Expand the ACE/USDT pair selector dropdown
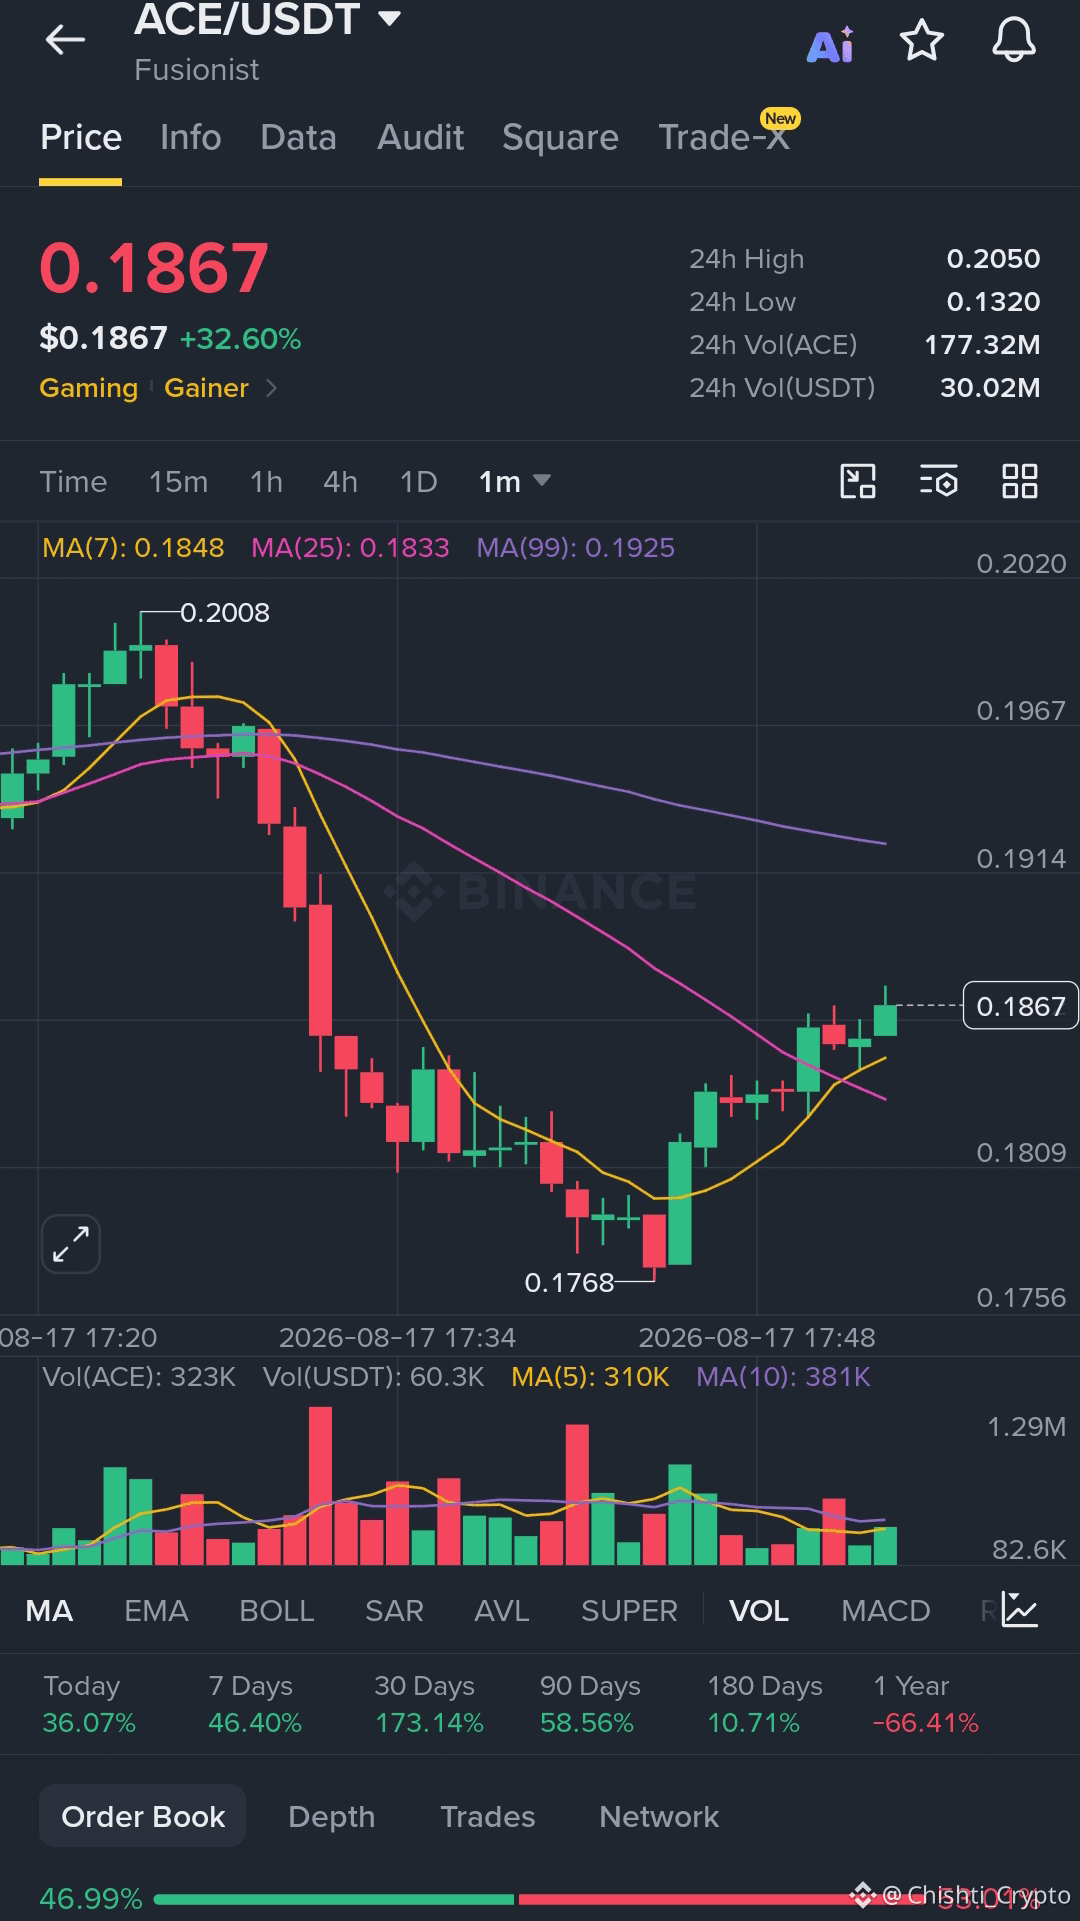This screenshot has width=1080, height=1921. tap(391, 18)
